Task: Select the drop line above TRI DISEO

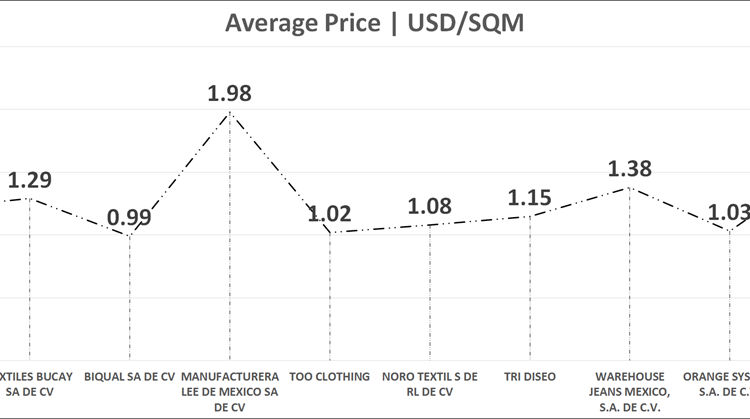Action: click(530, 290)
